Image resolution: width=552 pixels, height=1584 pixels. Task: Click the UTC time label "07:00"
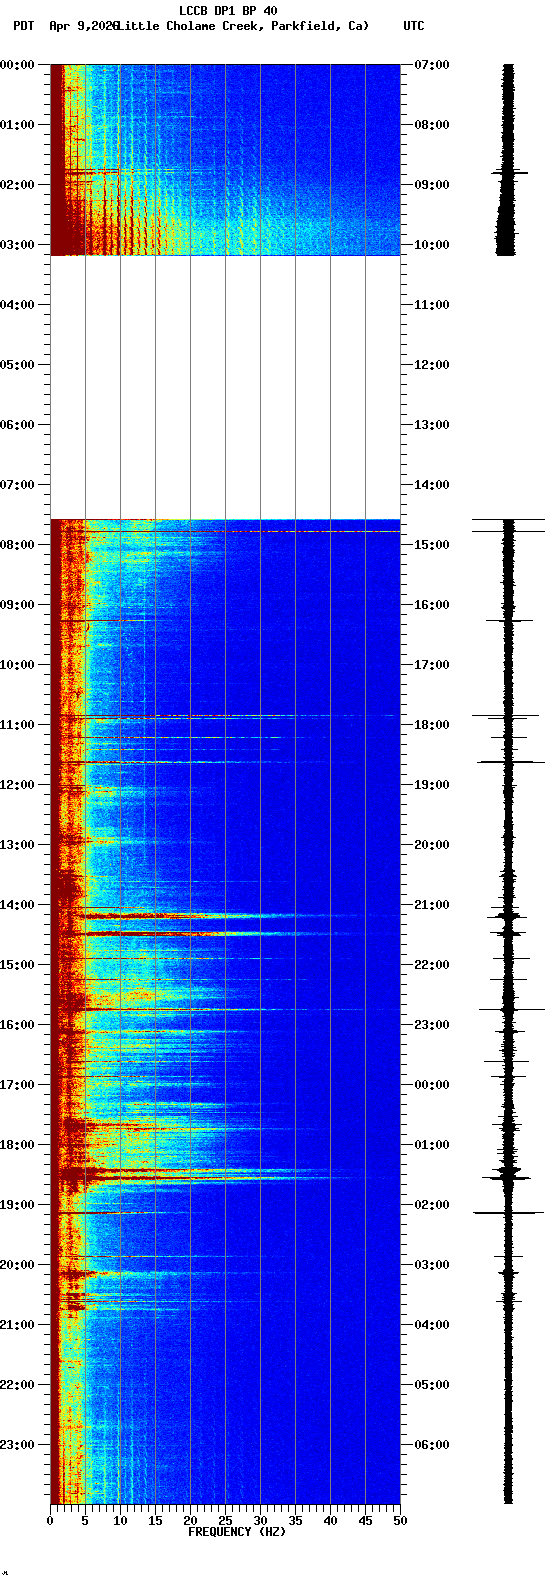[x=432, y=65]
